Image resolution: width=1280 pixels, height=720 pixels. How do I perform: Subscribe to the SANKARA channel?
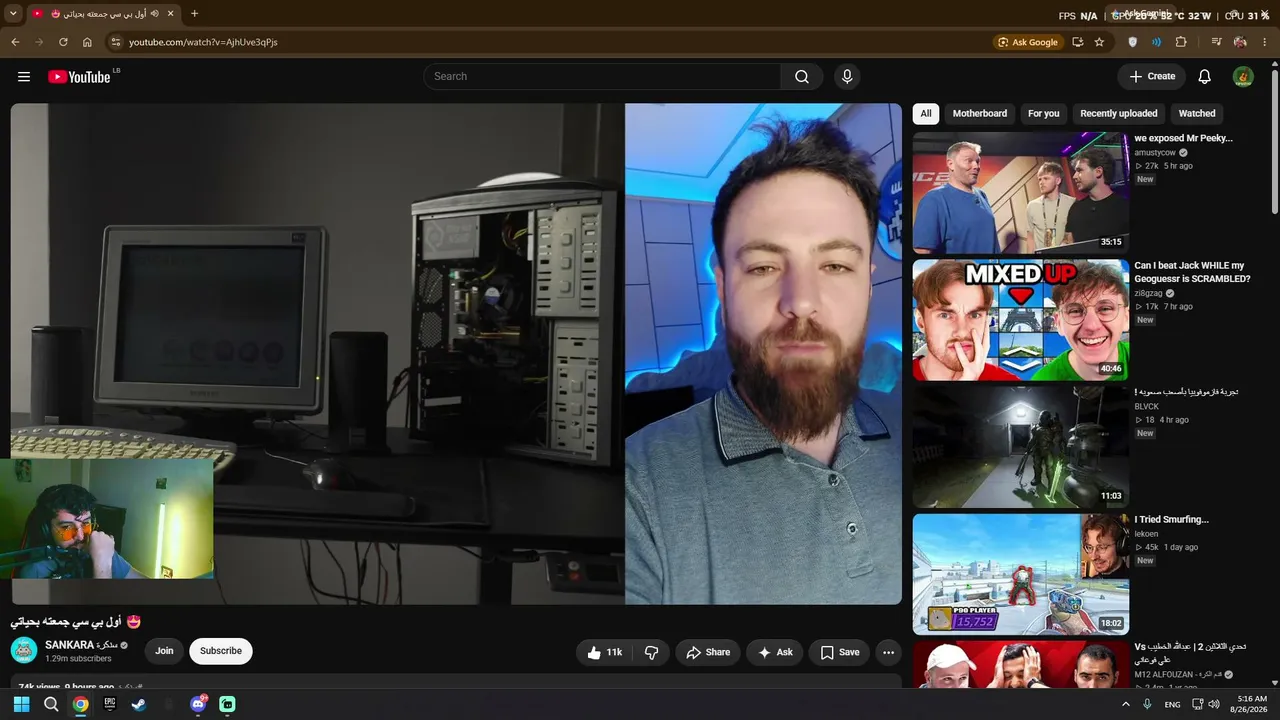(x=221, y=651)
